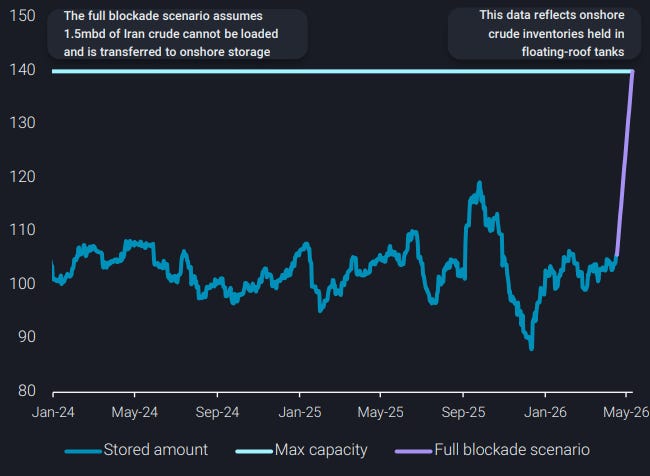Click the Sep-24 x-axis label
This screenshot has height=476, width=650.
217,412
